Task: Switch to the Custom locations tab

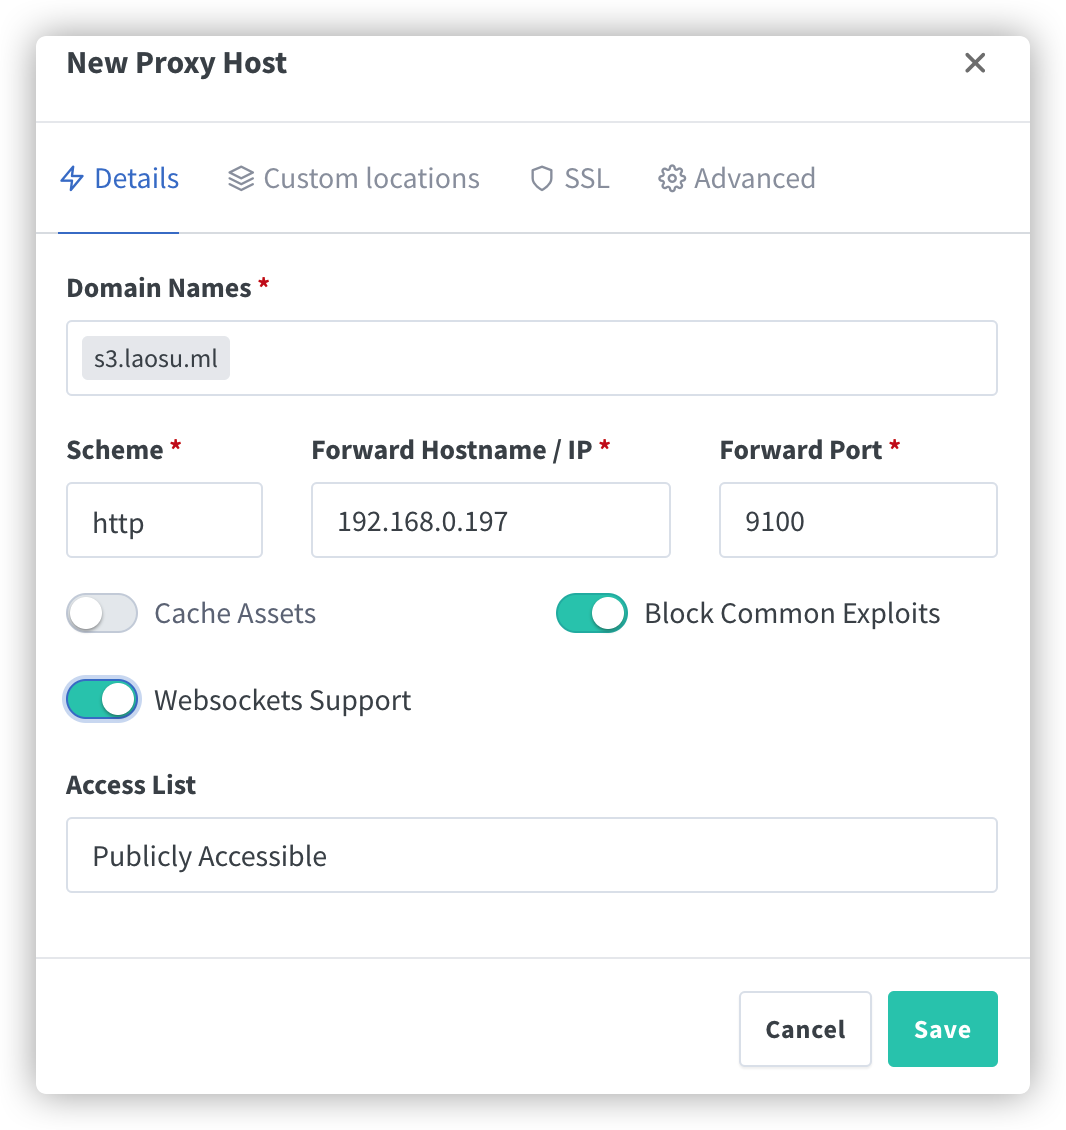Action: click(x=353, y=178)
